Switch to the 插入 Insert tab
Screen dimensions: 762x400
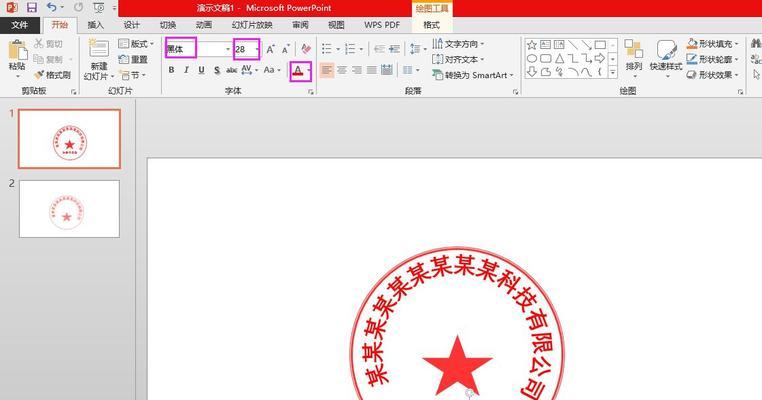(x=95, y=25)
